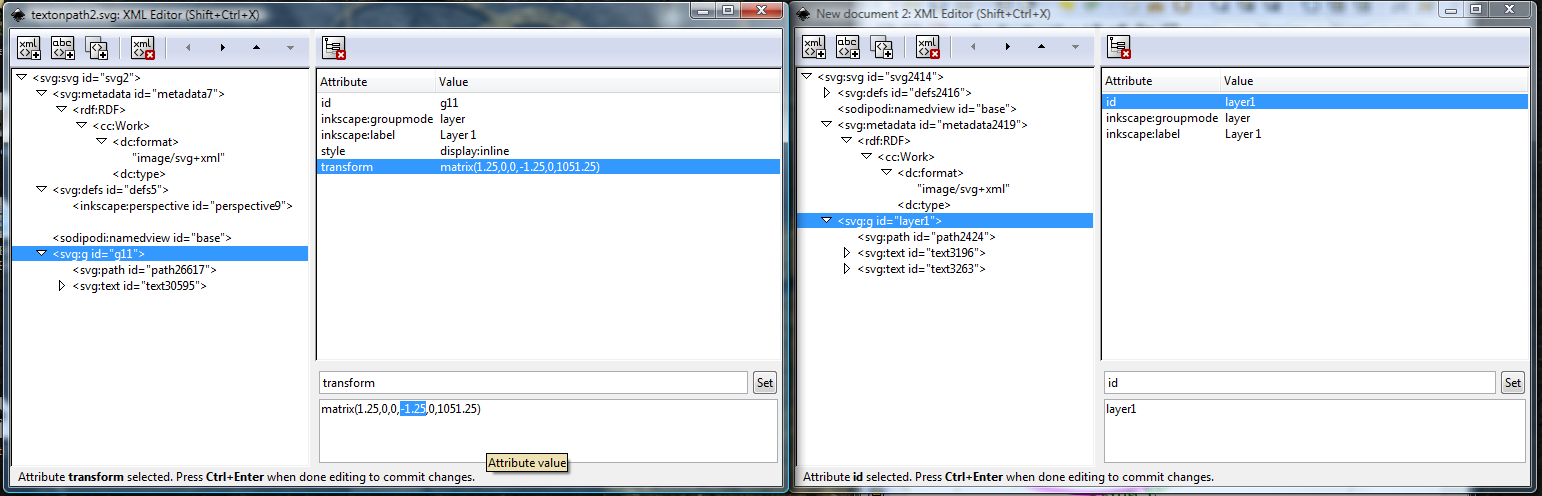Expand the svg:text text30595 node

pos(61,286)
